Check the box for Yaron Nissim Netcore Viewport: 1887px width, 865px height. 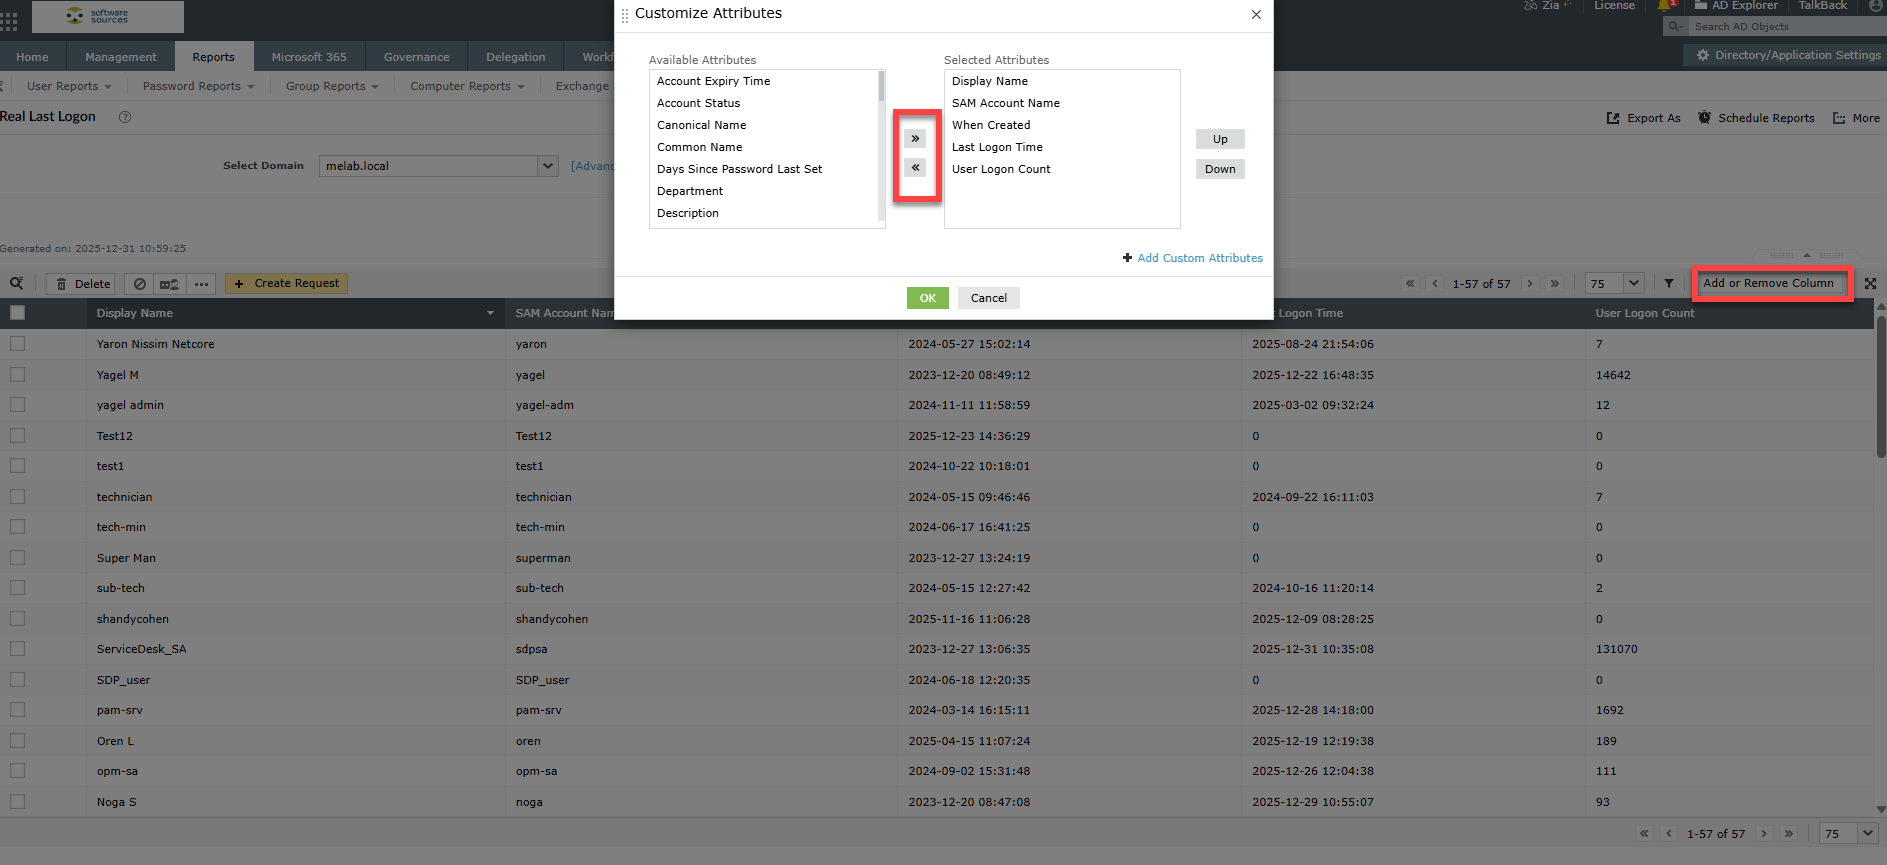pyautogui.click(x=17, y=344)
